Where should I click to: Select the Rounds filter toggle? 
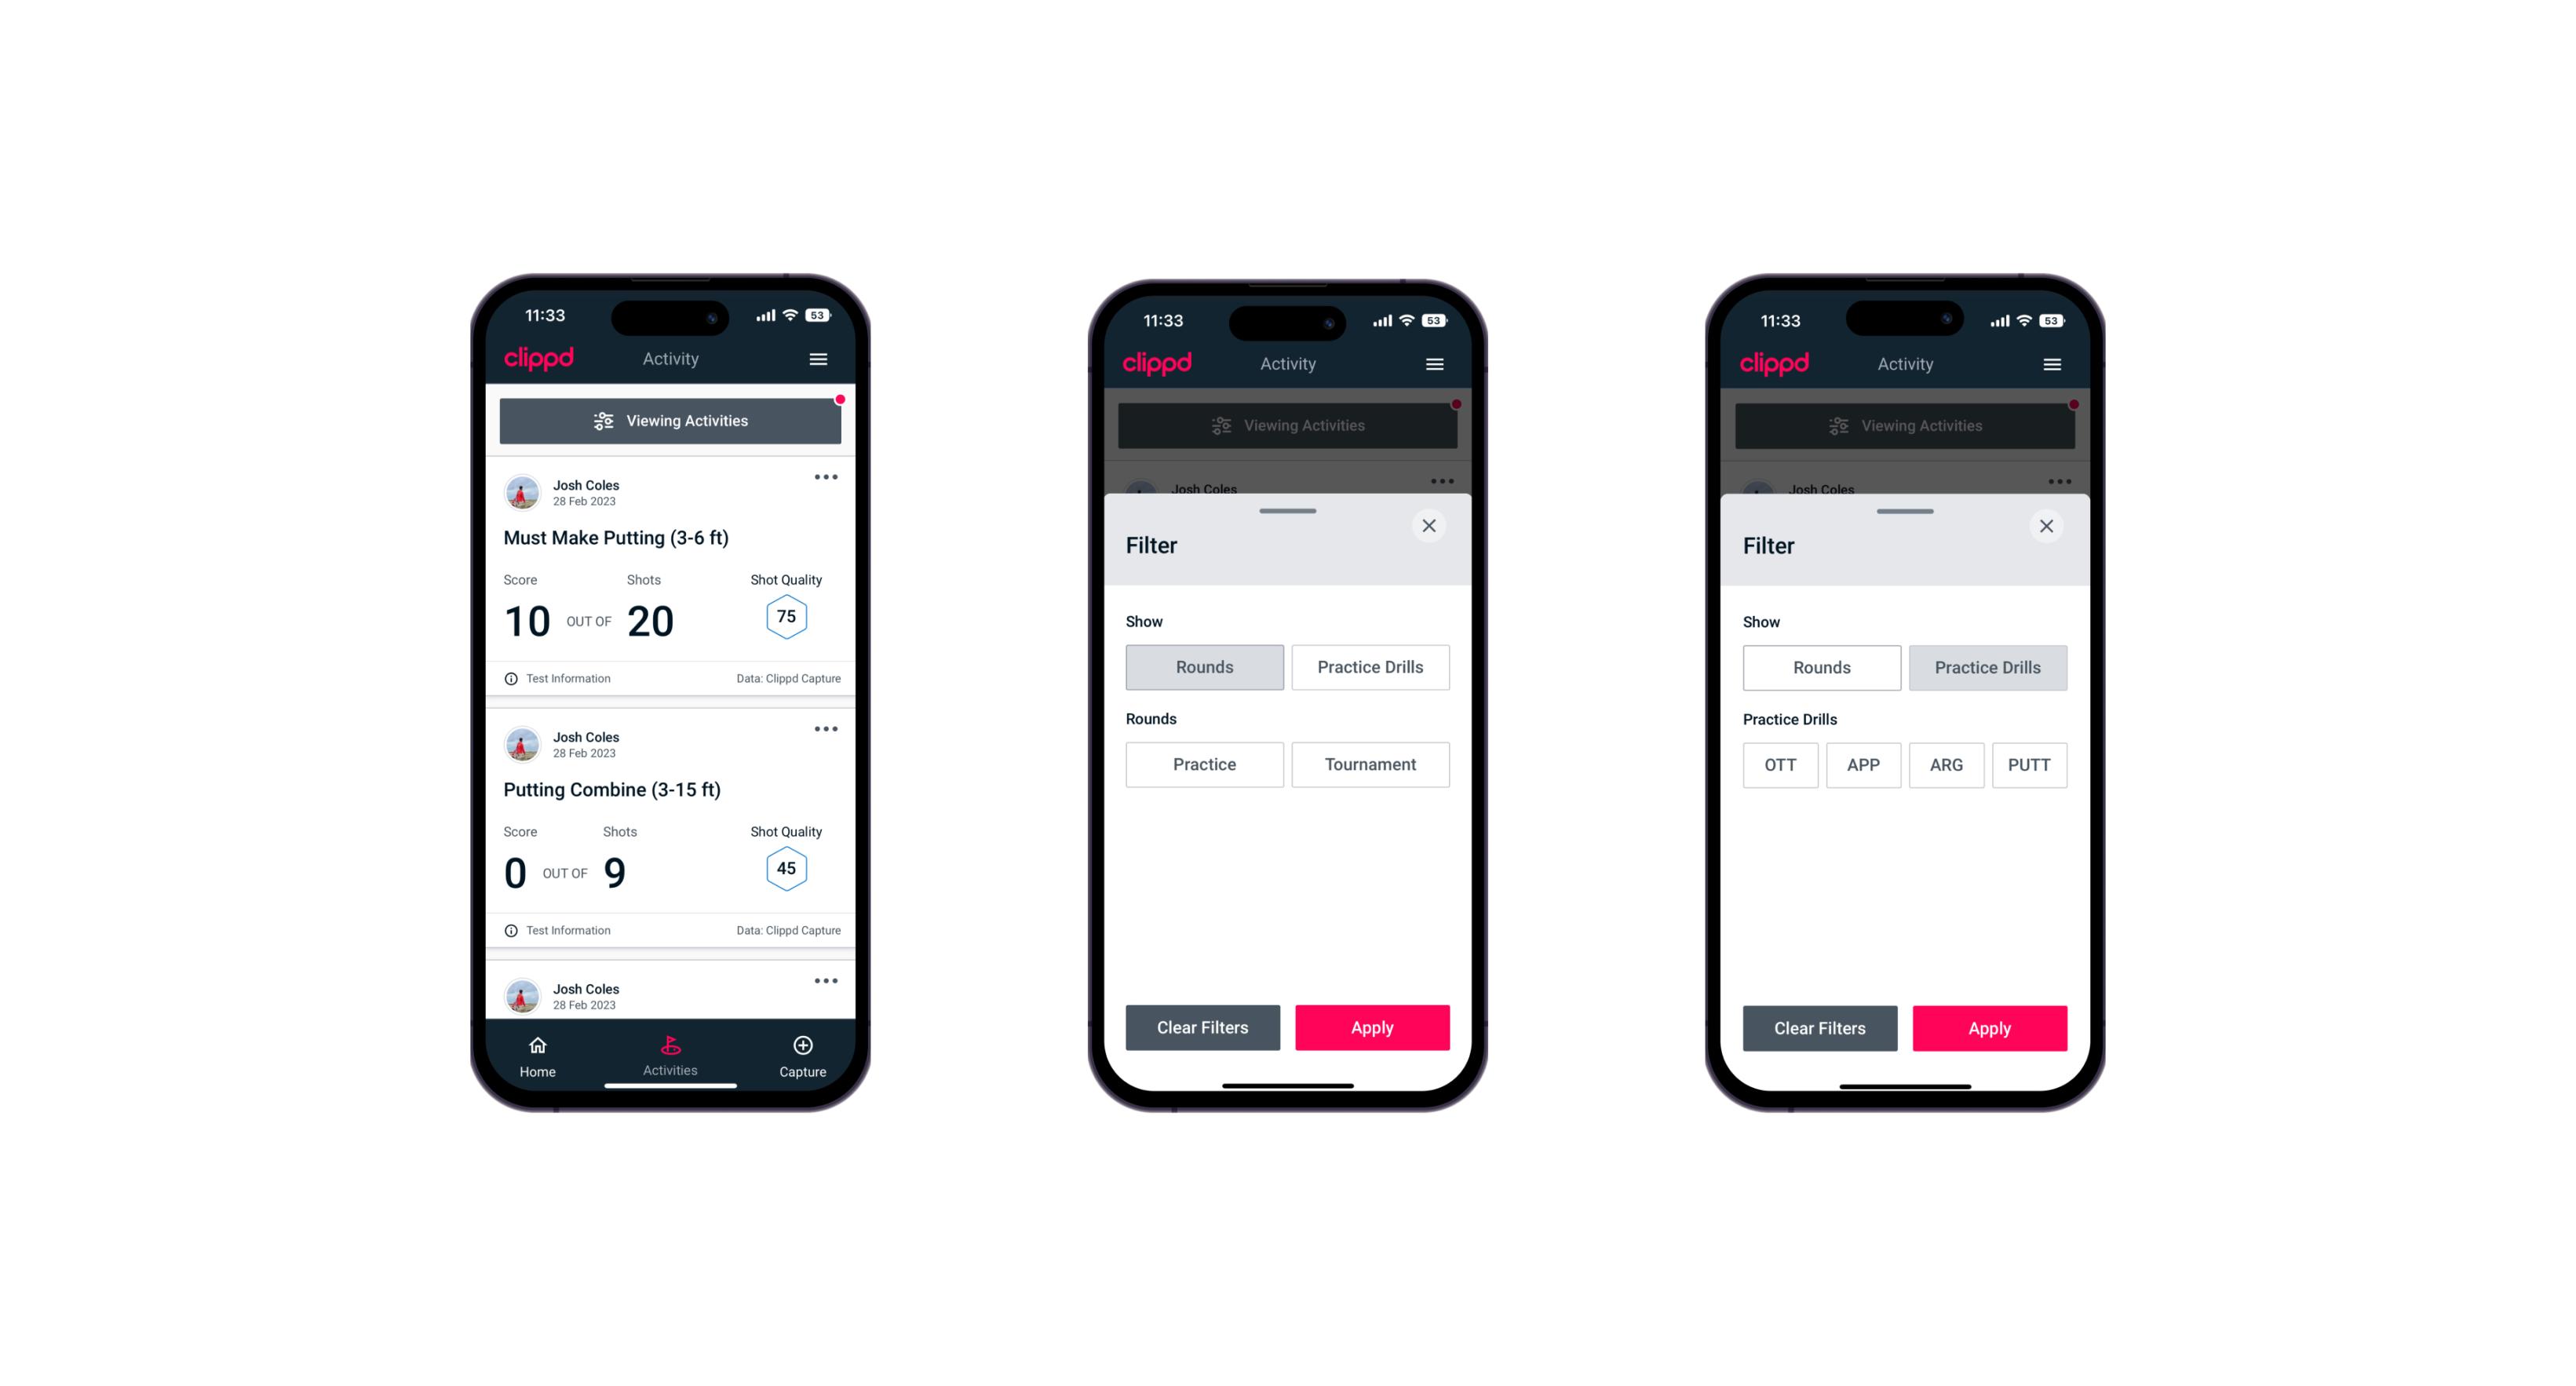click(x=1206, y=666)
